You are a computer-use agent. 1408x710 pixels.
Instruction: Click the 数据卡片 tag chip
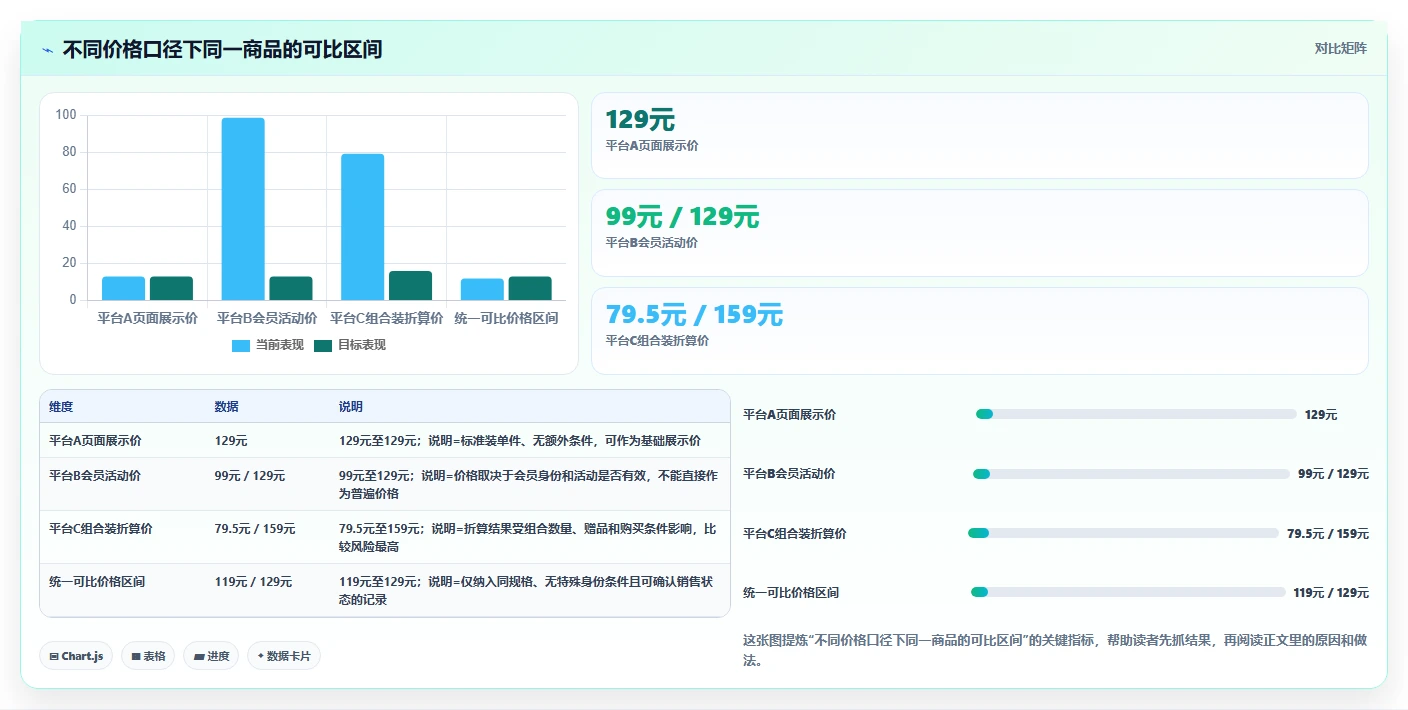[284, 656]
